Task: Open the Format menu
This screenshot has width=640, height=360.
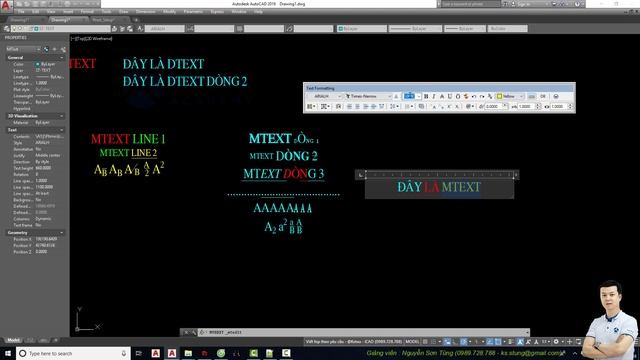Action: click(x=87, y=12)
